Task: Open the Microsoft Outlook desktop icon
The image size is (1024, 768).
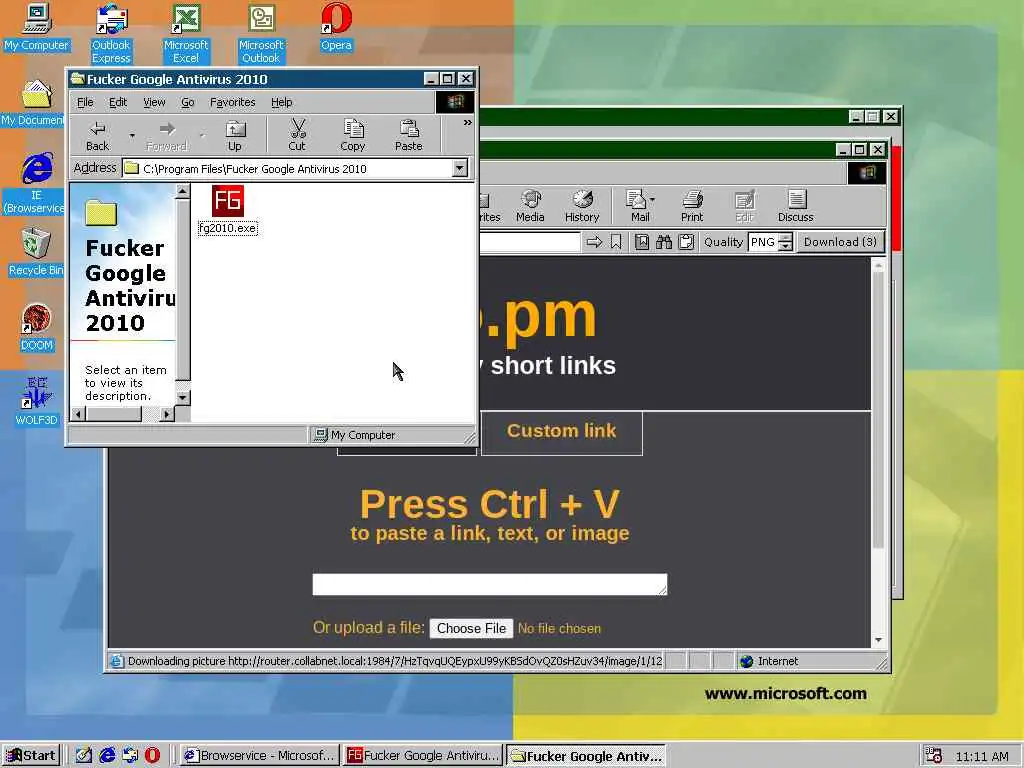Action: click(x=261, y=33)
